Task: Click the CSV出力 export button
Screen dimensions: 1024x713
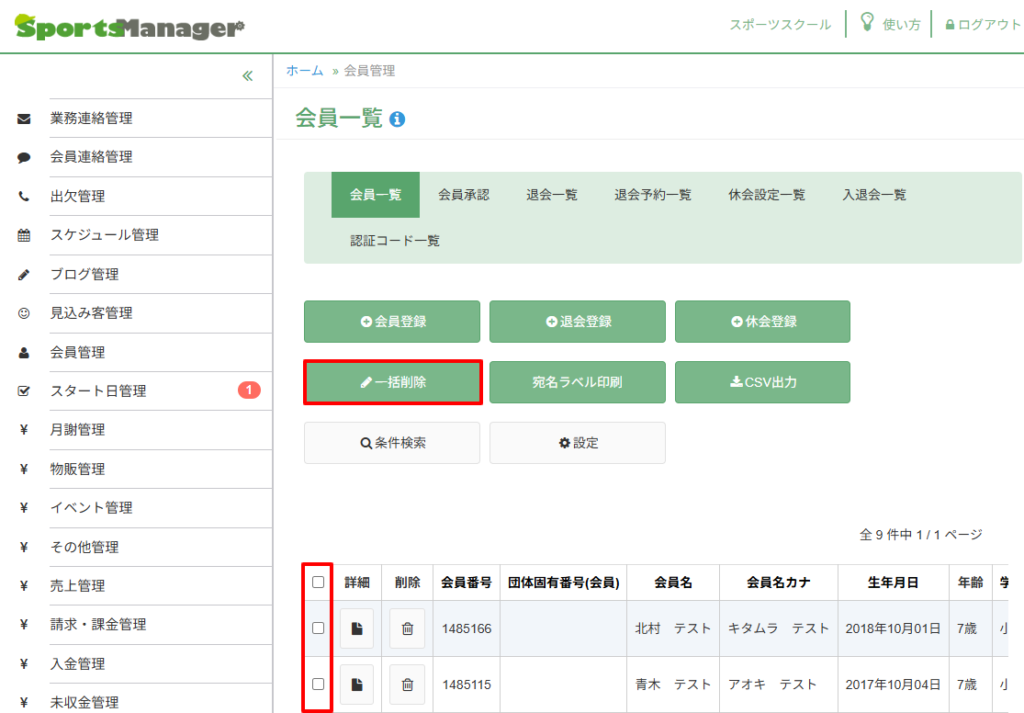Action: pyautogui.click(x=762, y=382)
